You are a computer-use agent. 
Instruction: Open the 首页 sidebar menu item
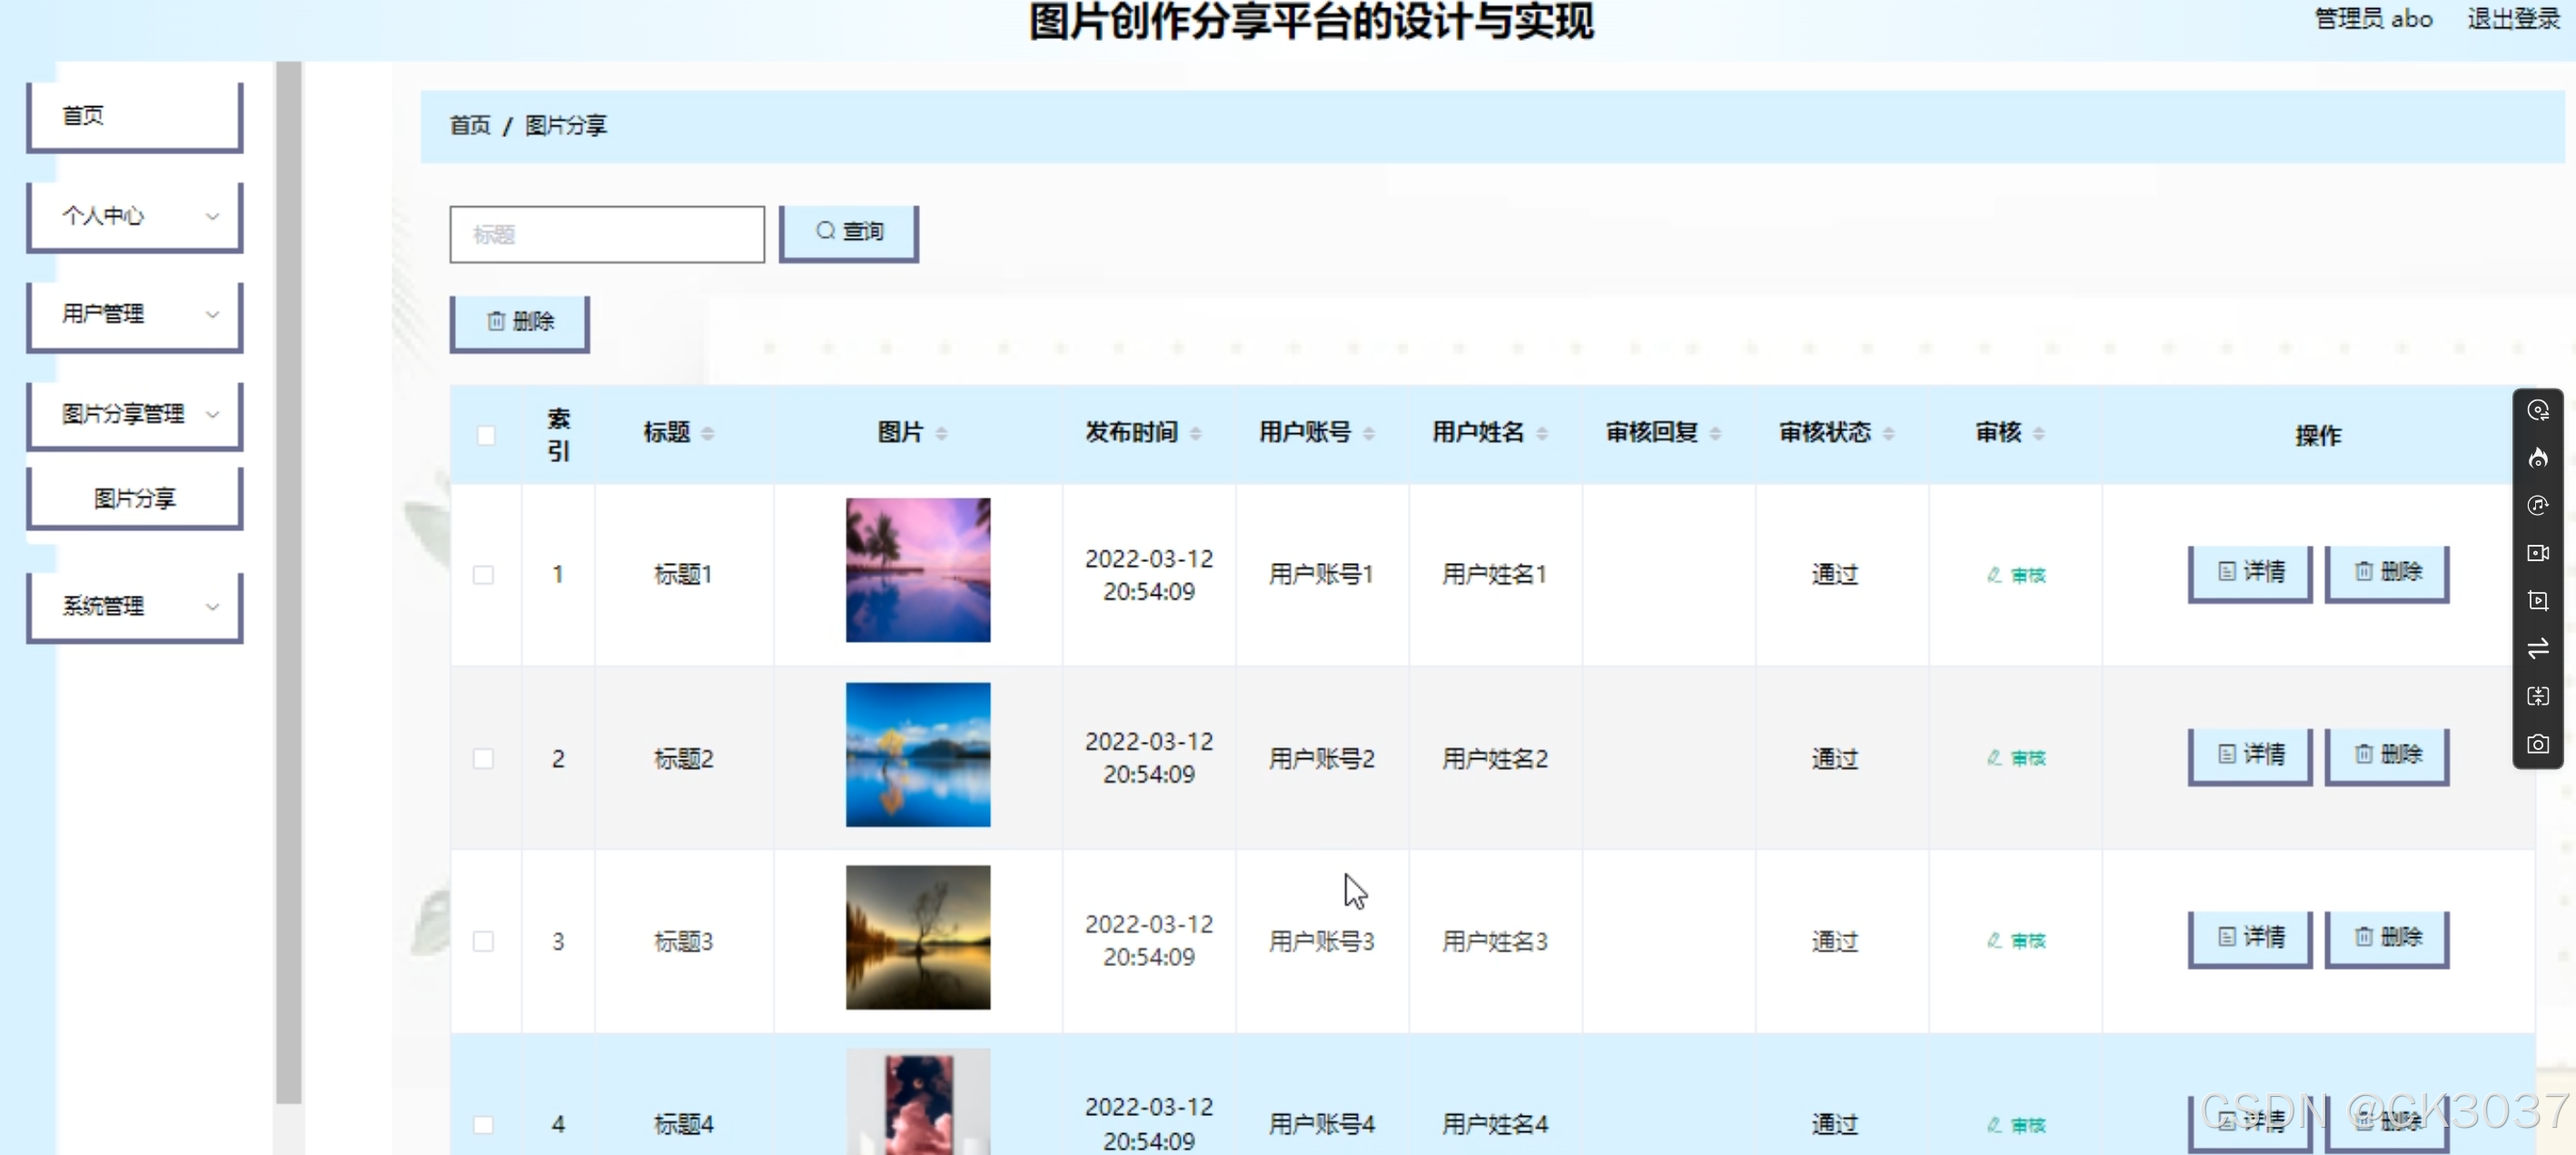pos(135,116)
